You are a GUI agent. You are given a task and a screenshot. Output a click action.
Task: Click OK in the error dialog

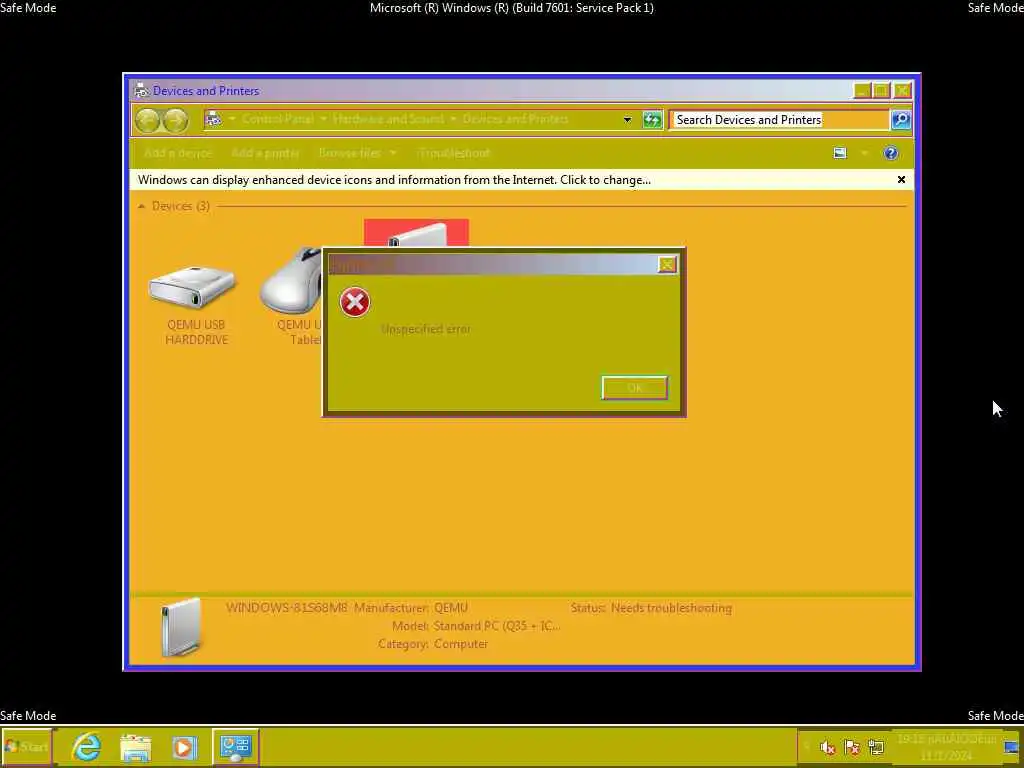click(634, 387)
